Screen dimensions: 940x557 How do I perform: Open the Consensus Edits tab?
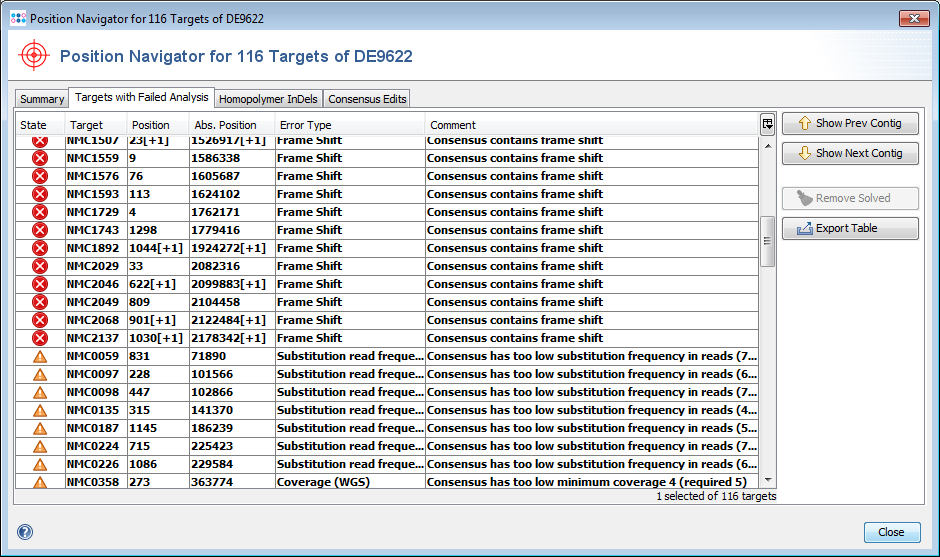[x=367, y=99]
